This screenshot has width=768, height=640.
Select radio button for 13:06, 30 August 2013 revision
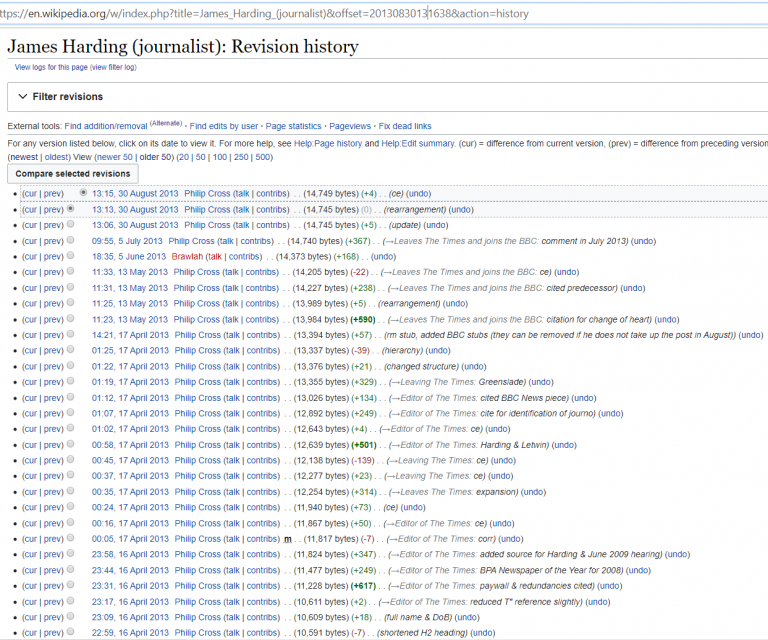pyautogui.click(x=71, y=224)
